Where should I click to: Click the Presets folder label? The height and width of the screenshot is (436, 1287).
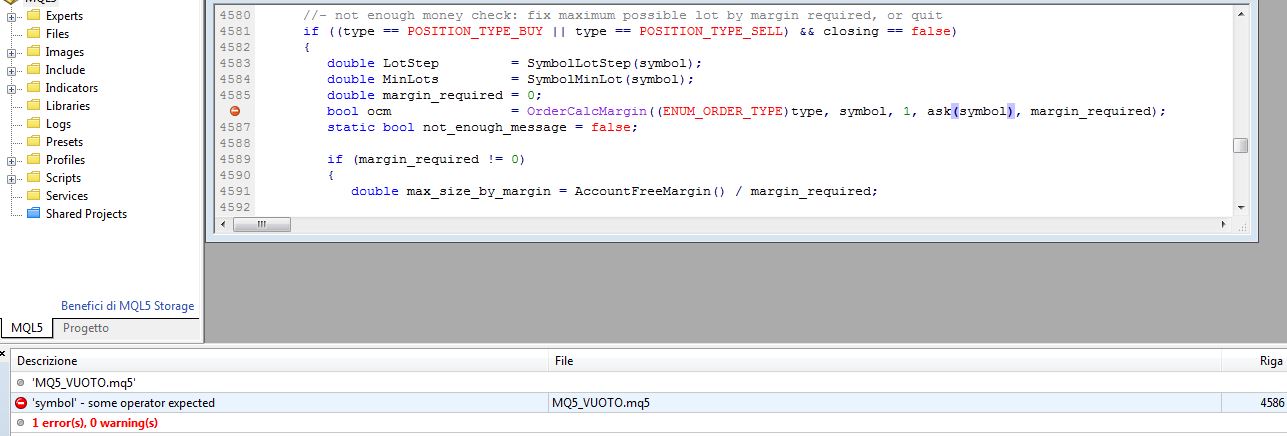pos(64,142)
